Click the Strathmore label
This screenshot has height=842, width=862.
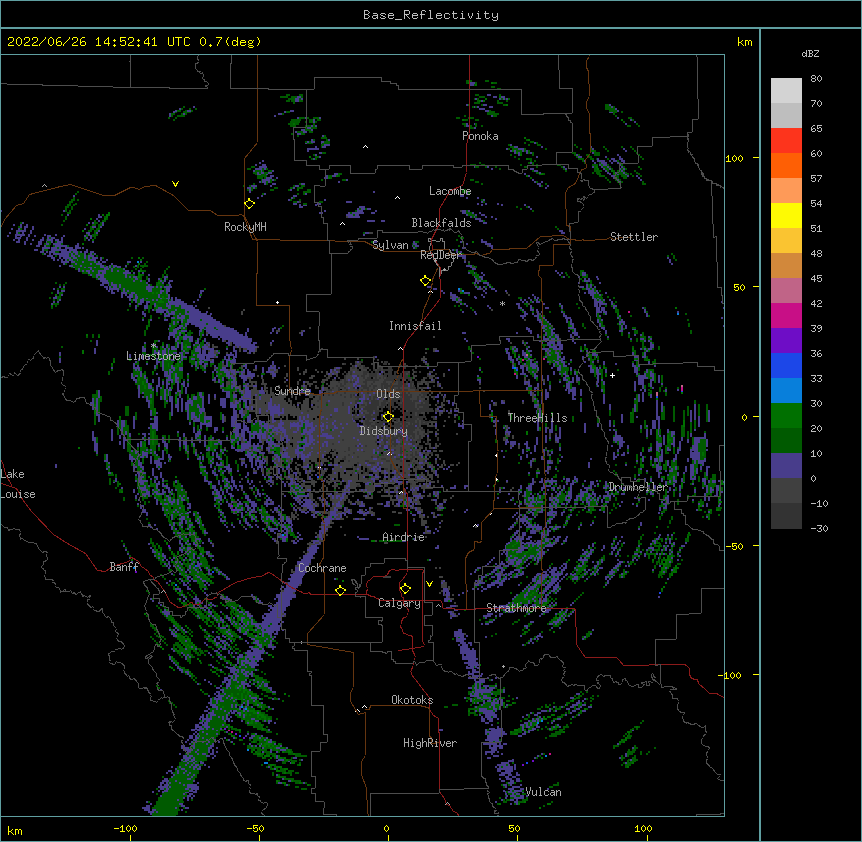516,608
